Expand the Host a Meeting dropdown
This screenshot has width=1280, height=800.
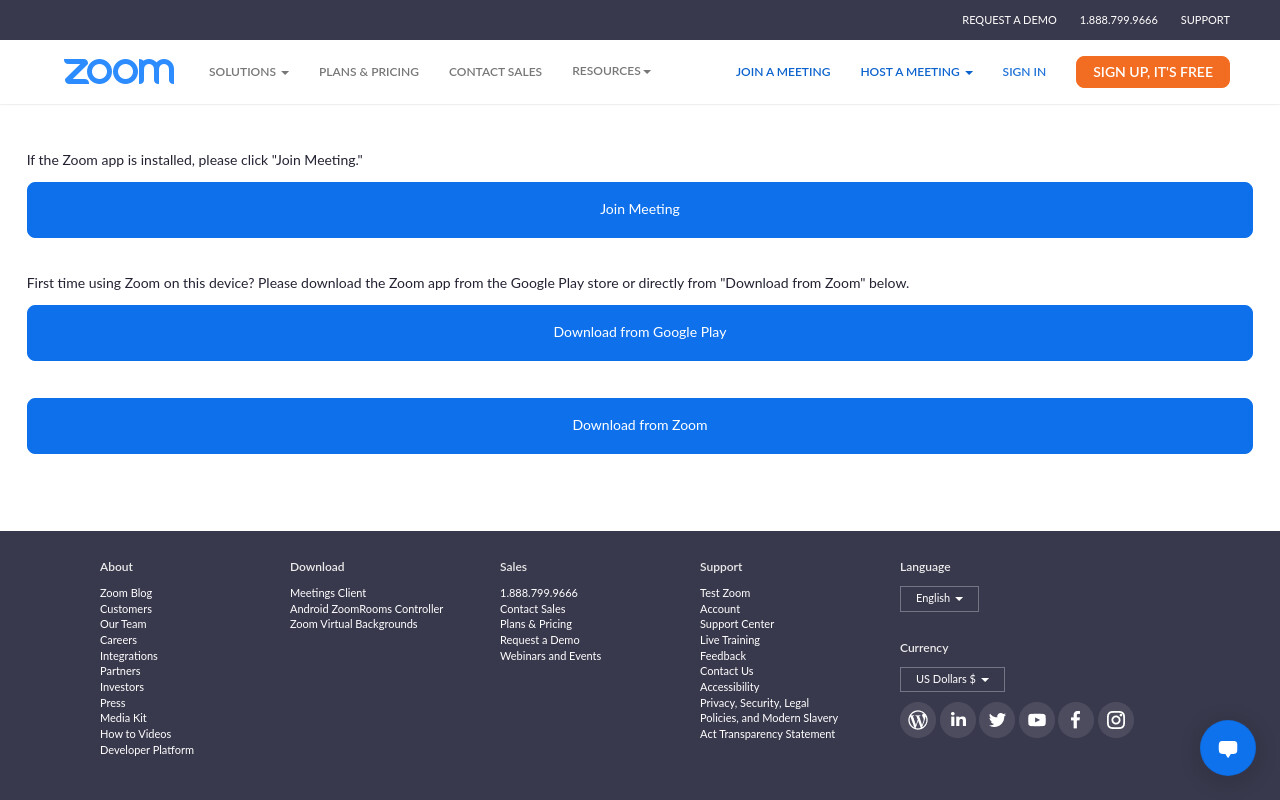click(x=916, y=72)
